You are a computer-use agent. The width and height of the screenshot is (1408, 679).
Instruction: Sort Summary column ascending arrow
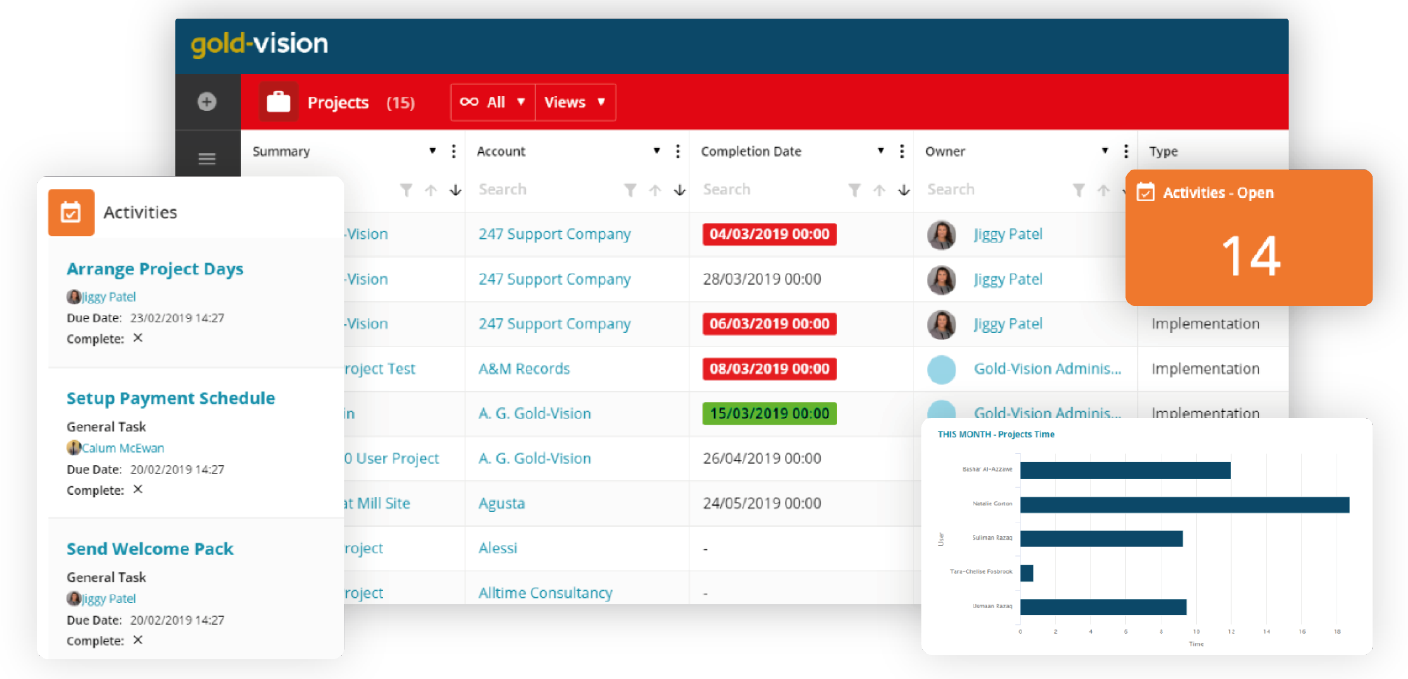click(x=431, y=190)
